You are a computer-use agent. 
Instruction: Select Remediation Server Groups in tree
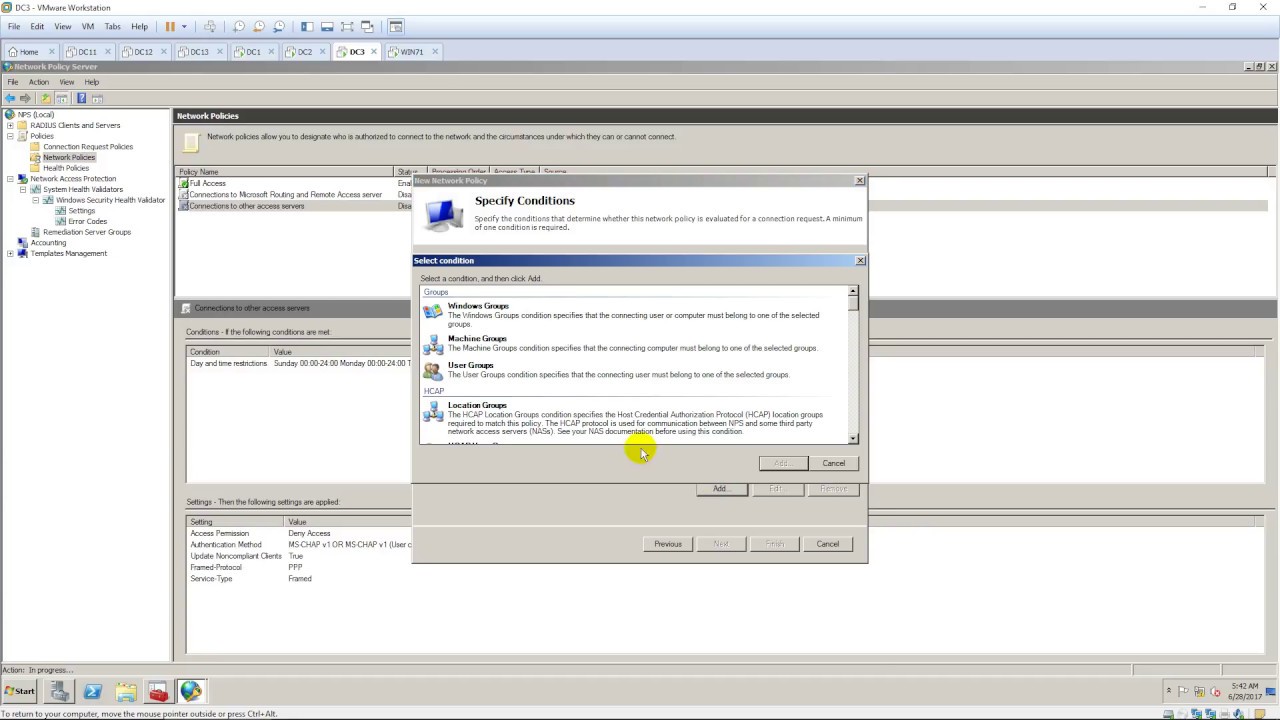[86, 232]
